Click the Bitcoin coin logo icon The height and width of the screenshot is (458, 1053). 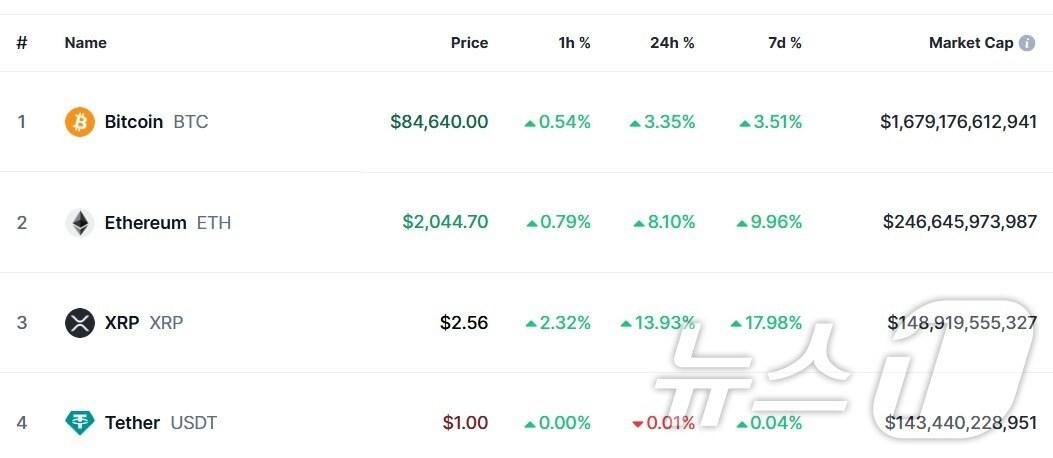tap(79, 122)
